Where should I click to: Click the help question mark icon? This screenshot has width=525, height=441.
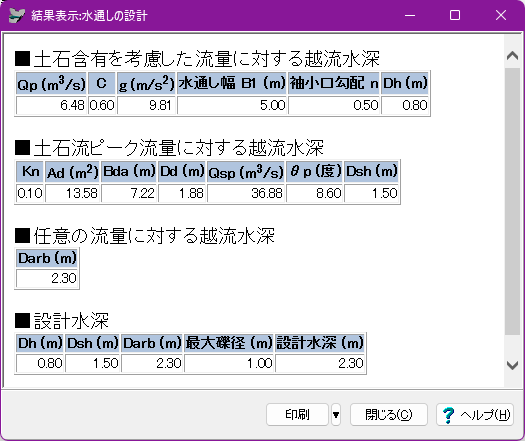click(x=448, y=415)
